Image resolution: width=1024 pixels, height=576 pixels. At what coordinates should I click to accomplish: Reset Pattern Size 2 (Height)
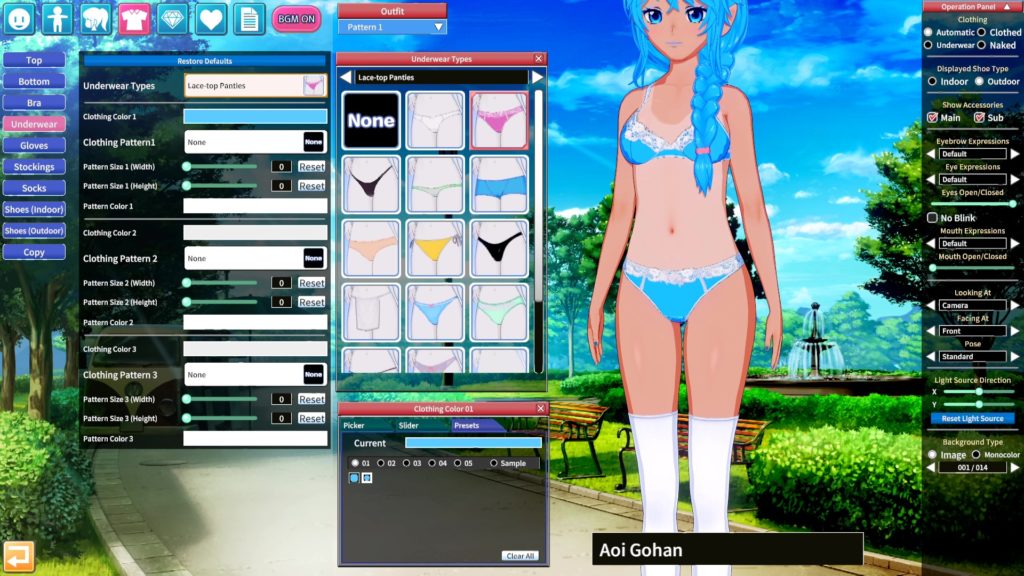[x=312, y=302]
